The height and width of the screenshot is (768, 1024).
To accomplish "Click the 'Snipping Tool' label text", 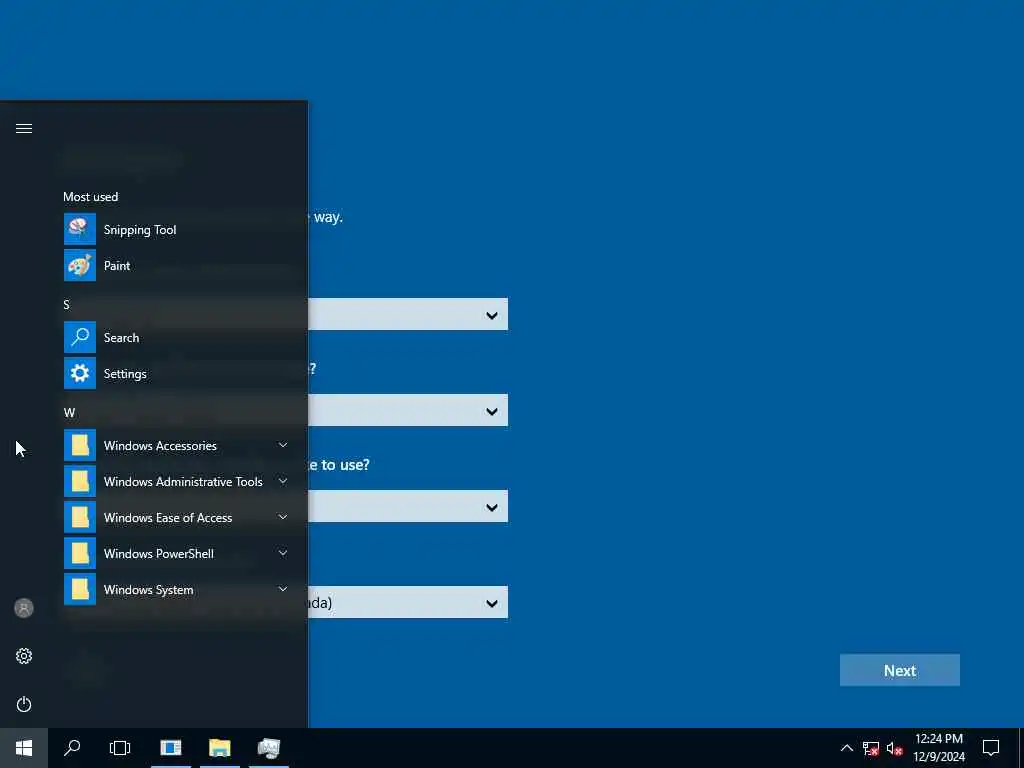I will (140, 230).
